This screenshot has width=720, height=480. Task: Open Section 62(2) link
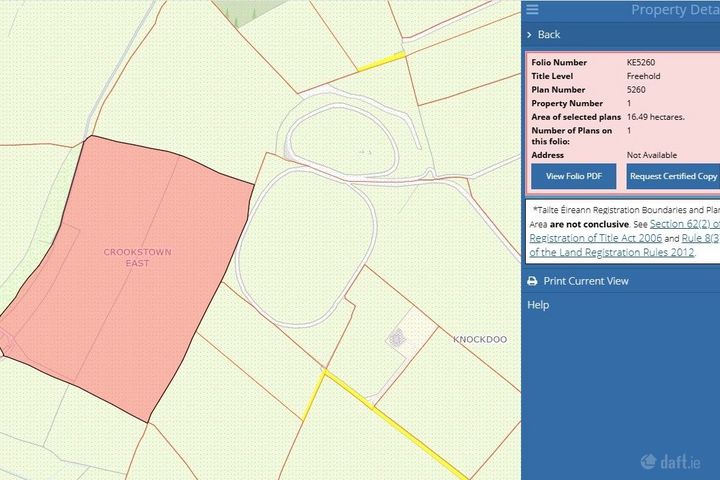point(685,224)
